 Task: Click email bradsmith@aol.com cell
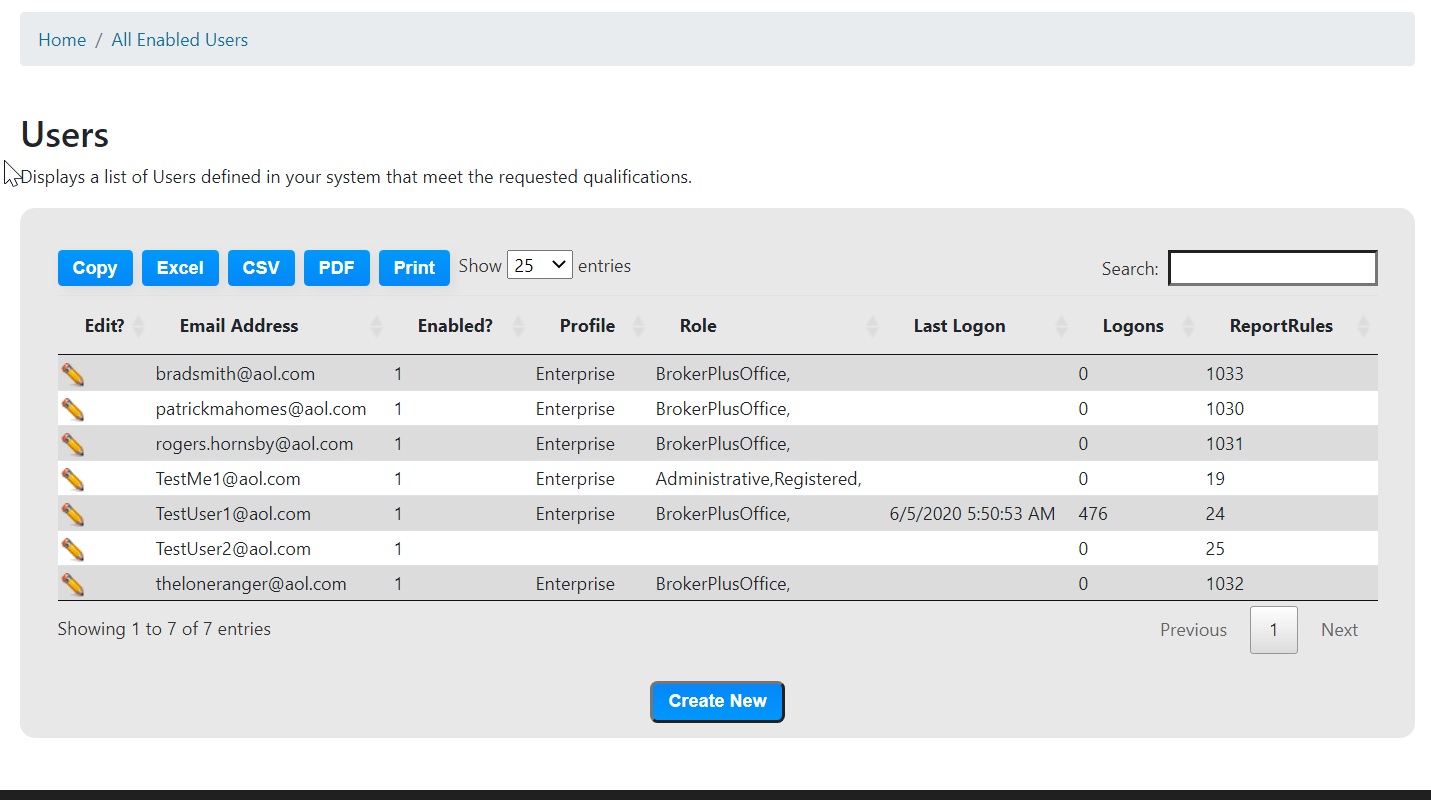click(235, 374)
